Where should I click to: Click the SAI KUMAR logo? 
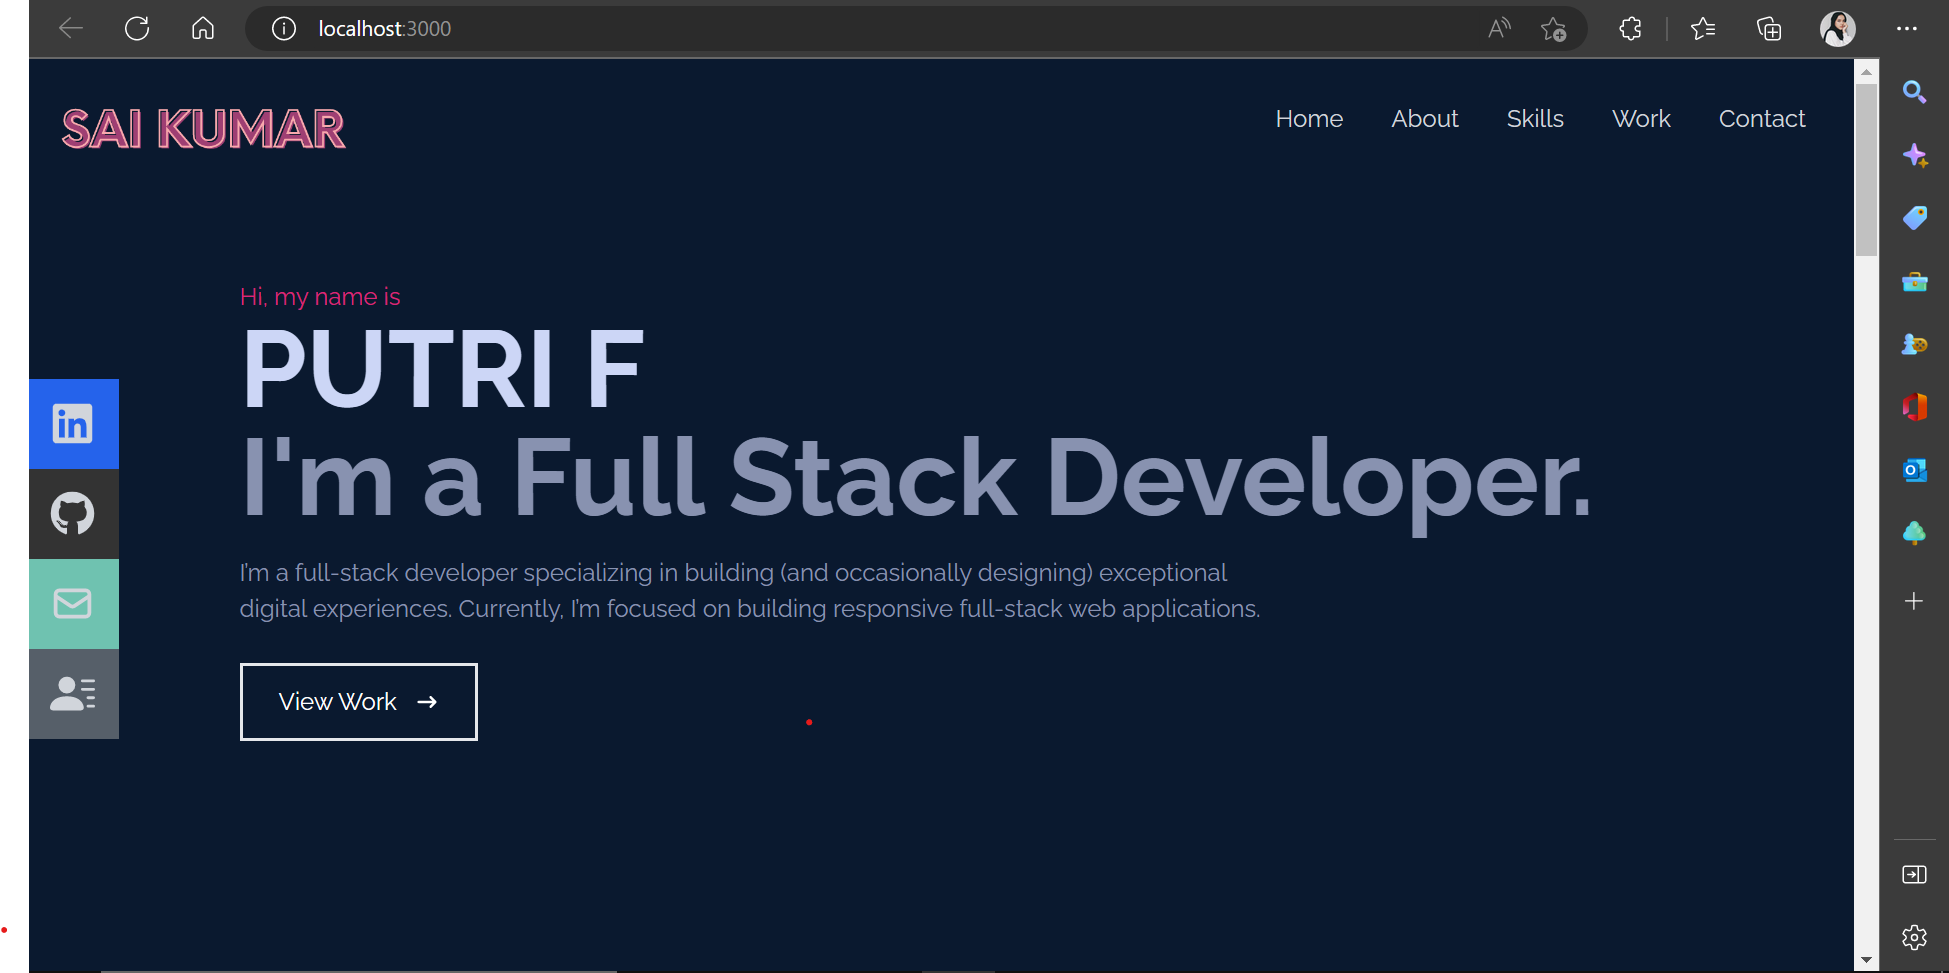point(203,128)
